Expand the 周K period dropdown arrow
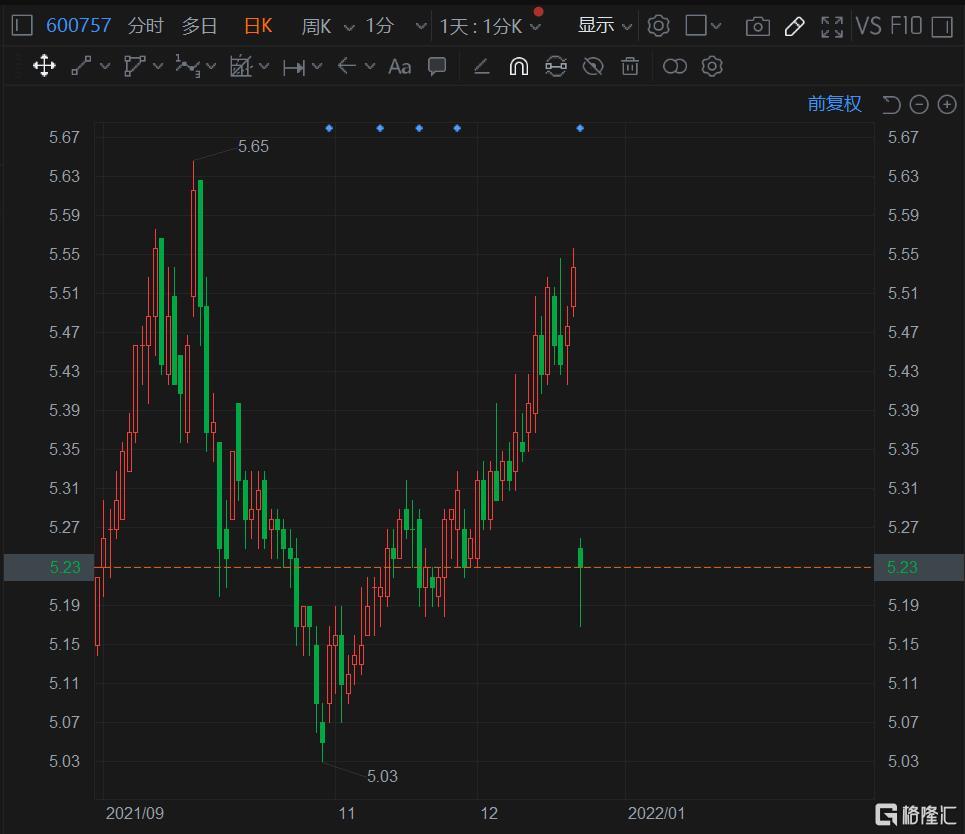Screen dimensions: 965x834 click(x=349, y=27)
